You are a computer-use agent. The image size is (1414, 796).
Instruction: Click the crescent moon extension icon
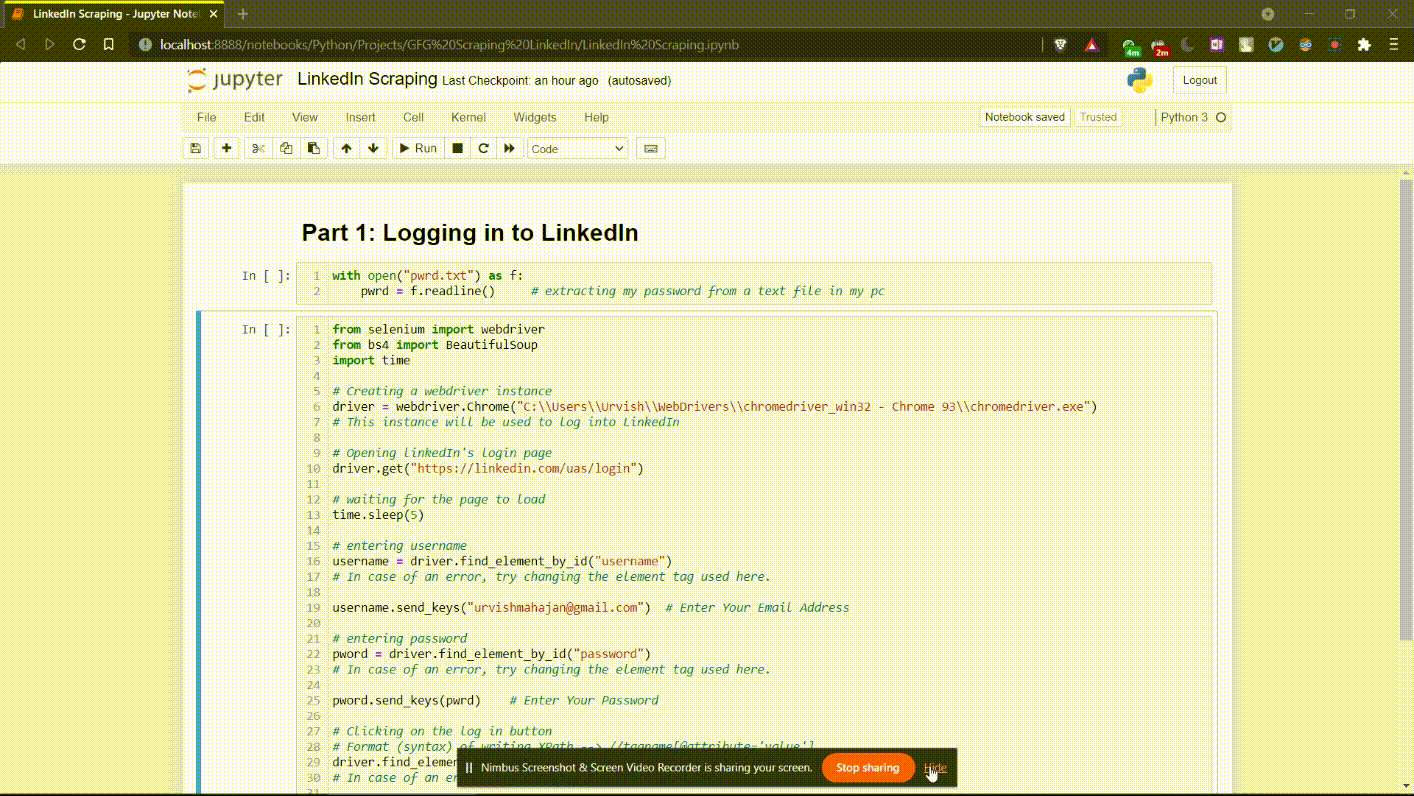(x=1188, y=44)
